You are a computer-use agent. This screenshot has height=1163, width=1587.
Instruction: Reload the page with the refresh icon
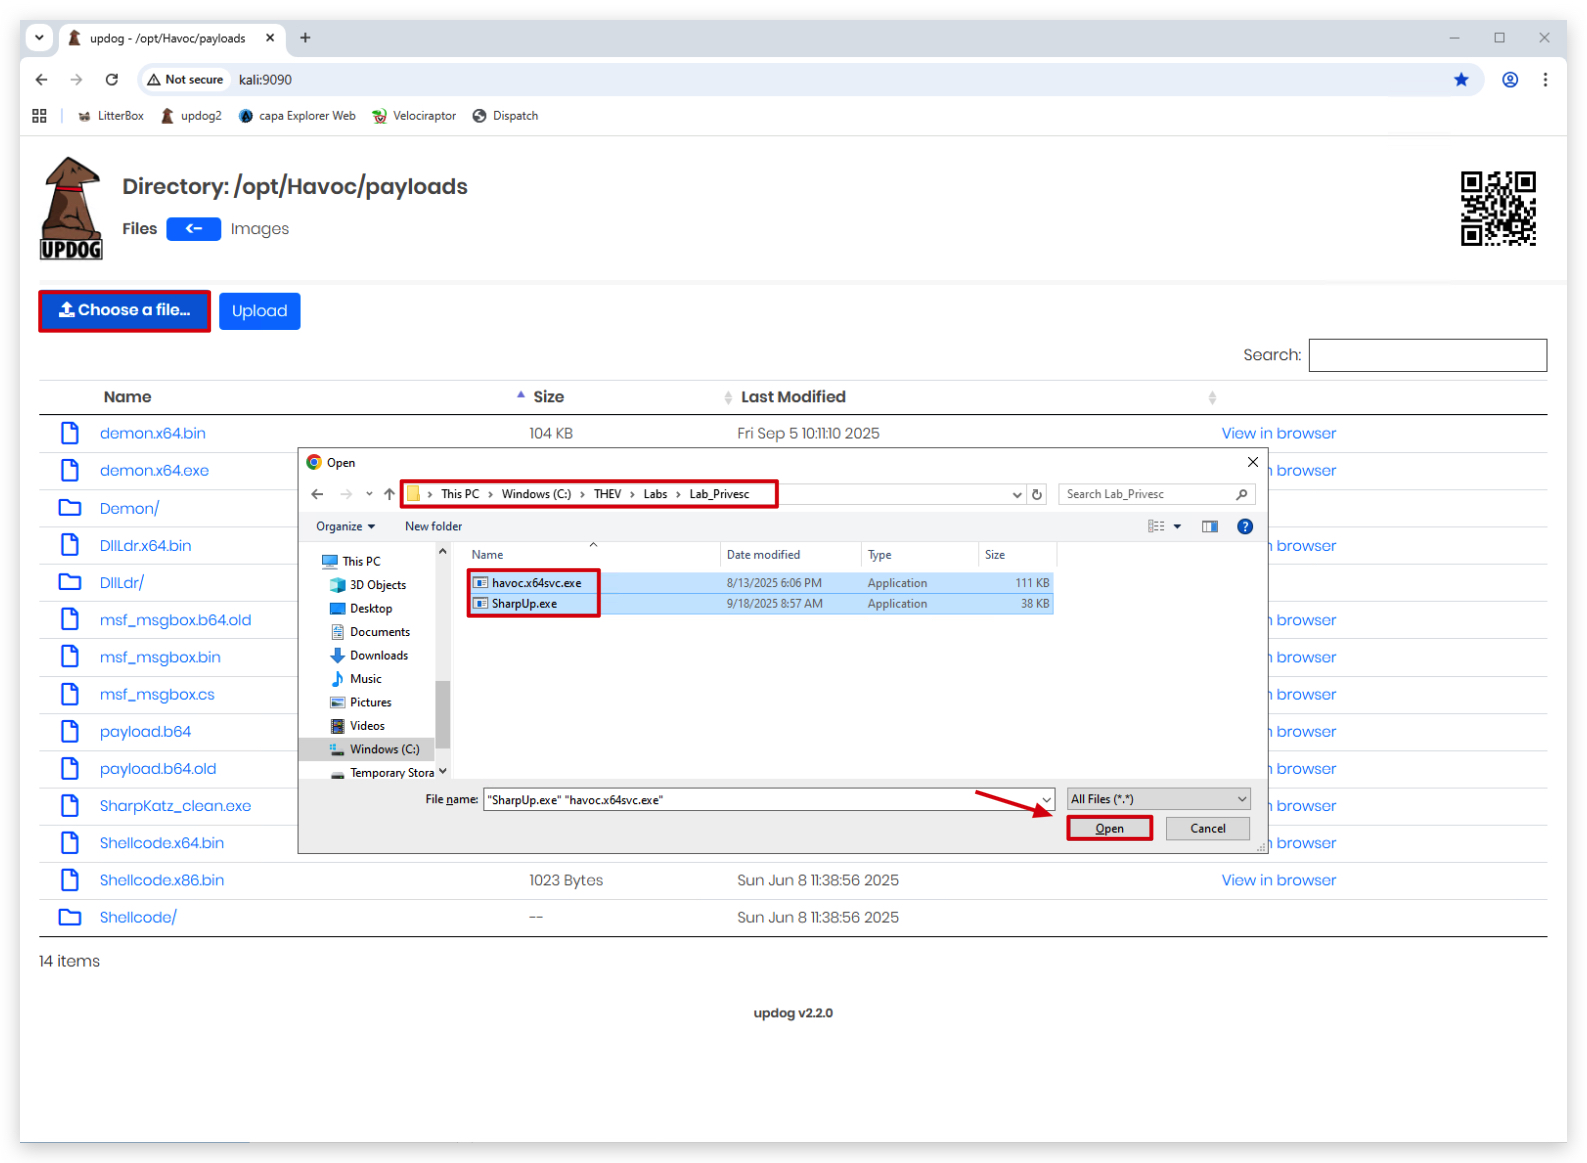point(112,80)
